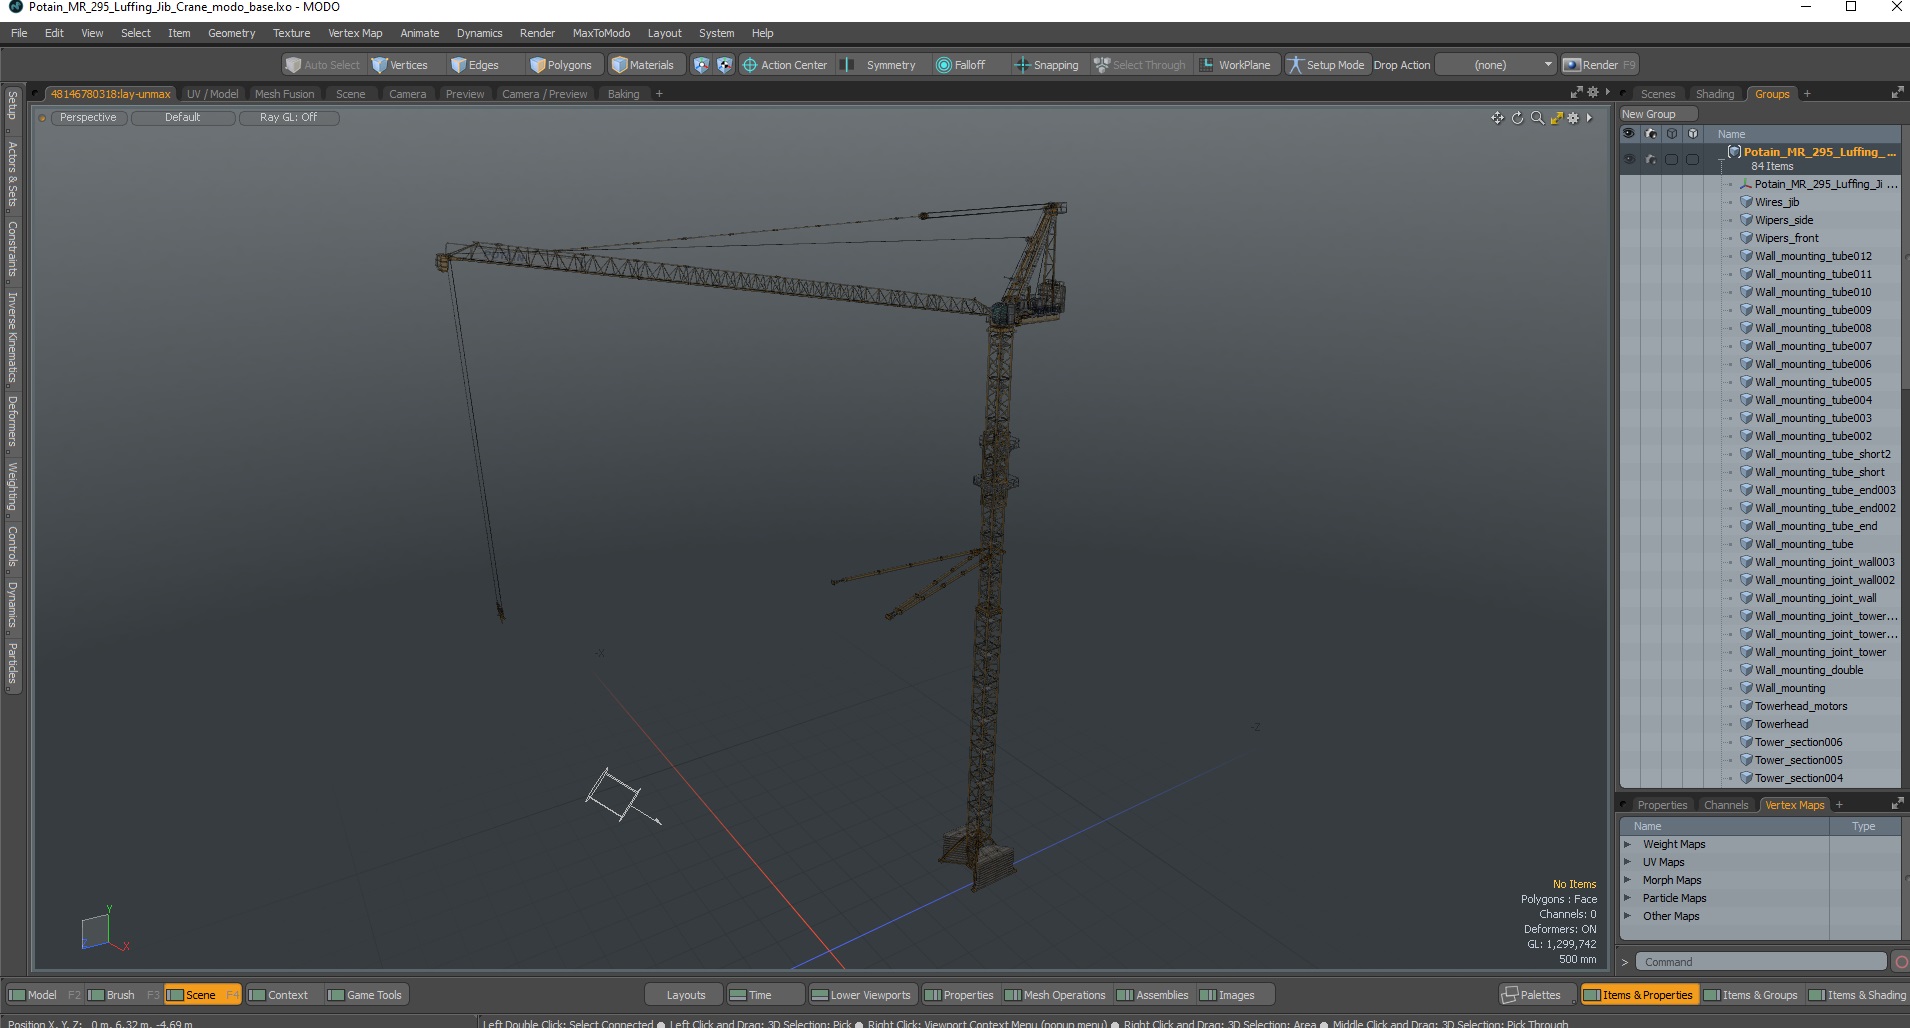Open the Perspective view dropdown

click(x=88, y=117)
